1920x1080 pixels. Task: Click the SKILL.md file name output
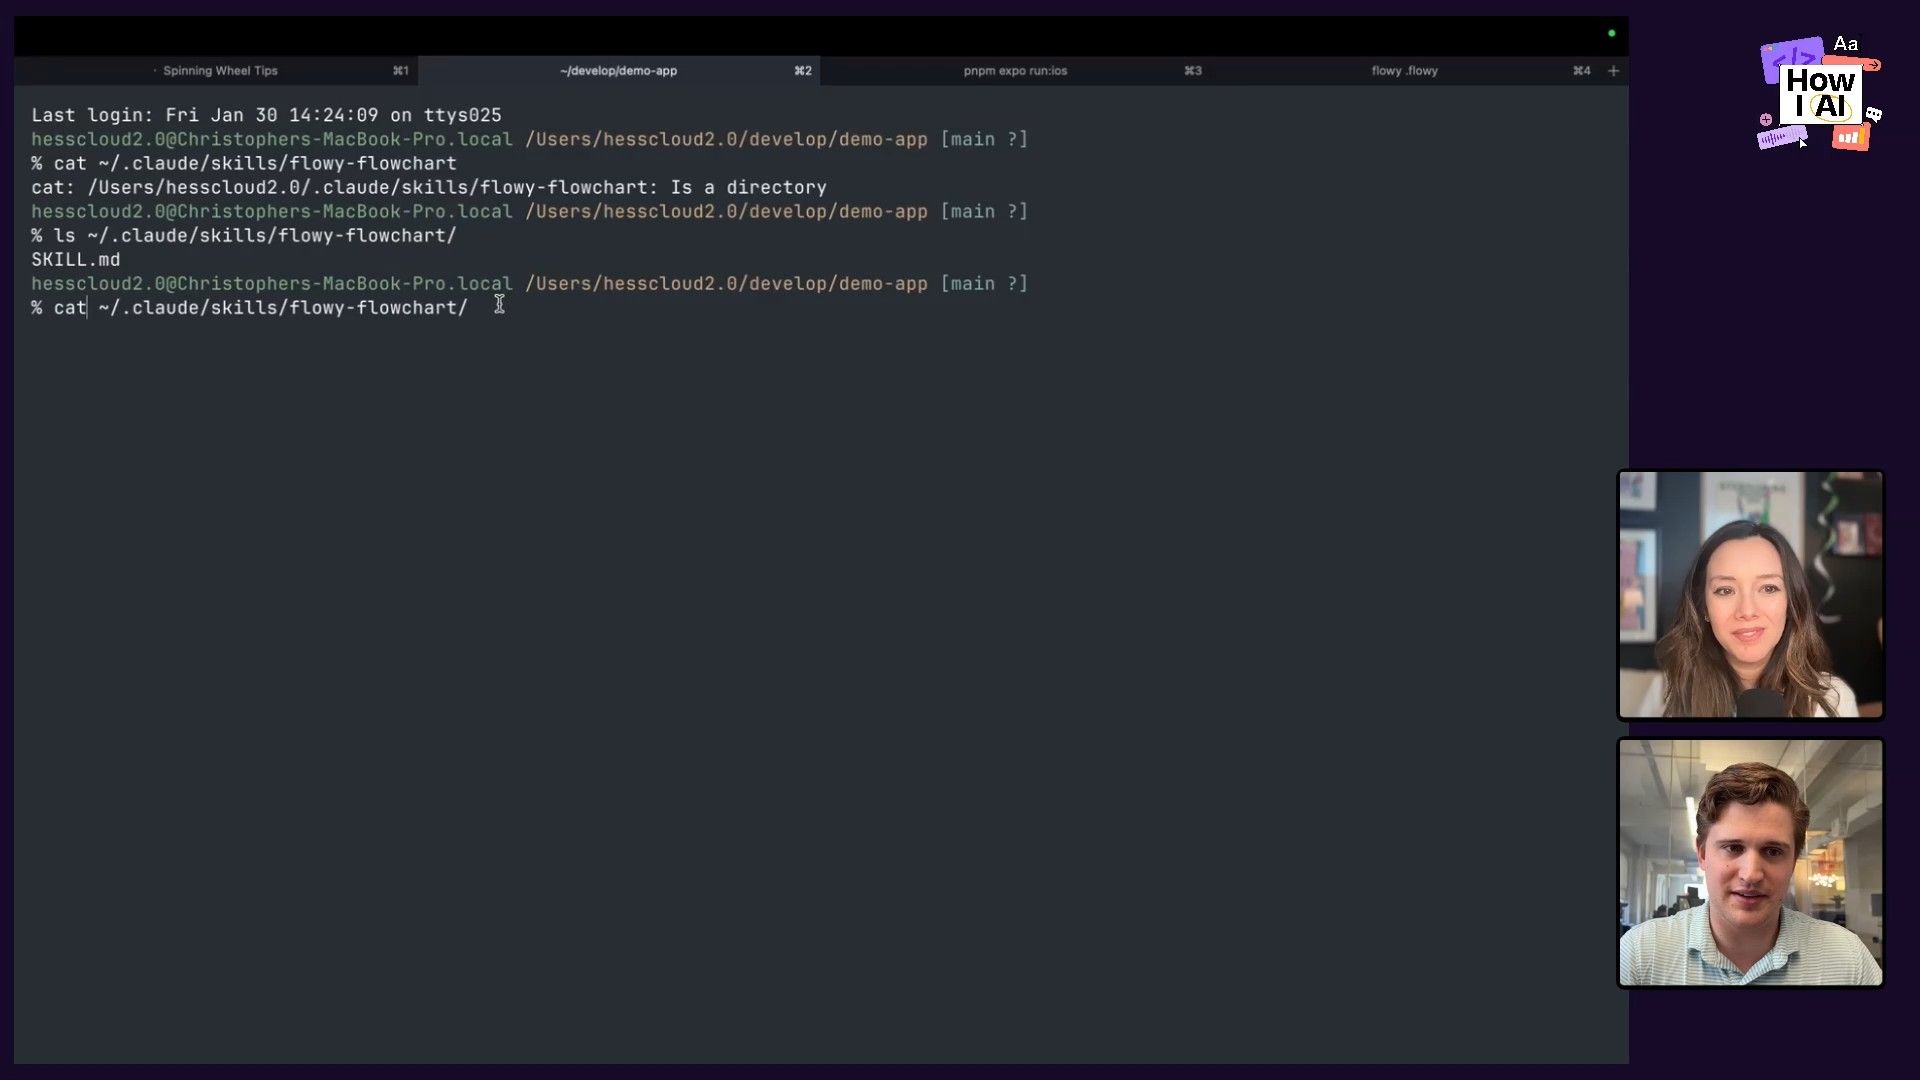(x=76, y=260)
